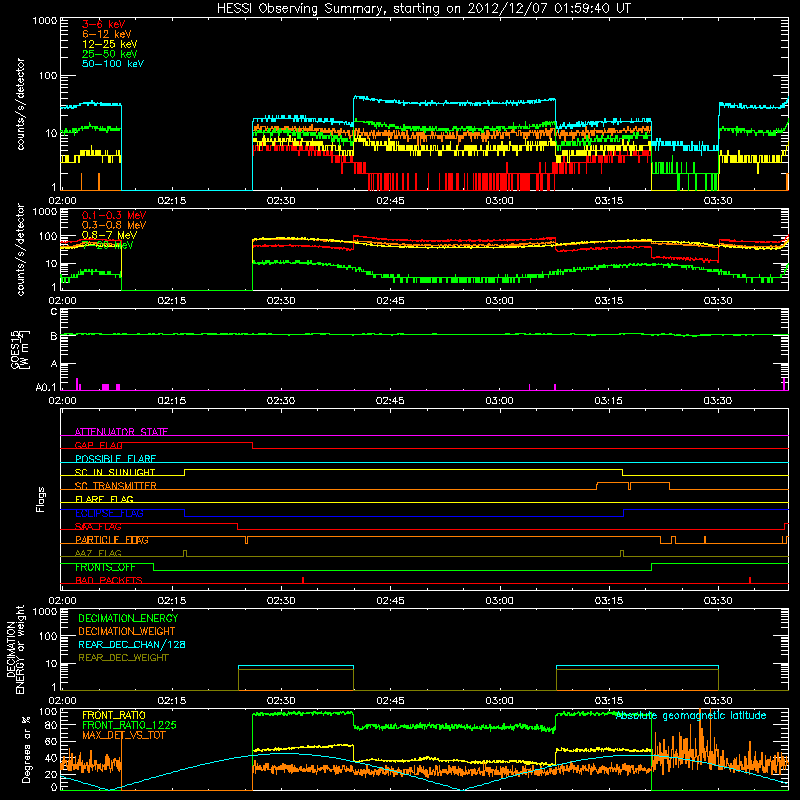Click the HESSI Observing Summary title text
Image resolution: width=800 pixels, height=800 pixels.
[x=423, y=9]
